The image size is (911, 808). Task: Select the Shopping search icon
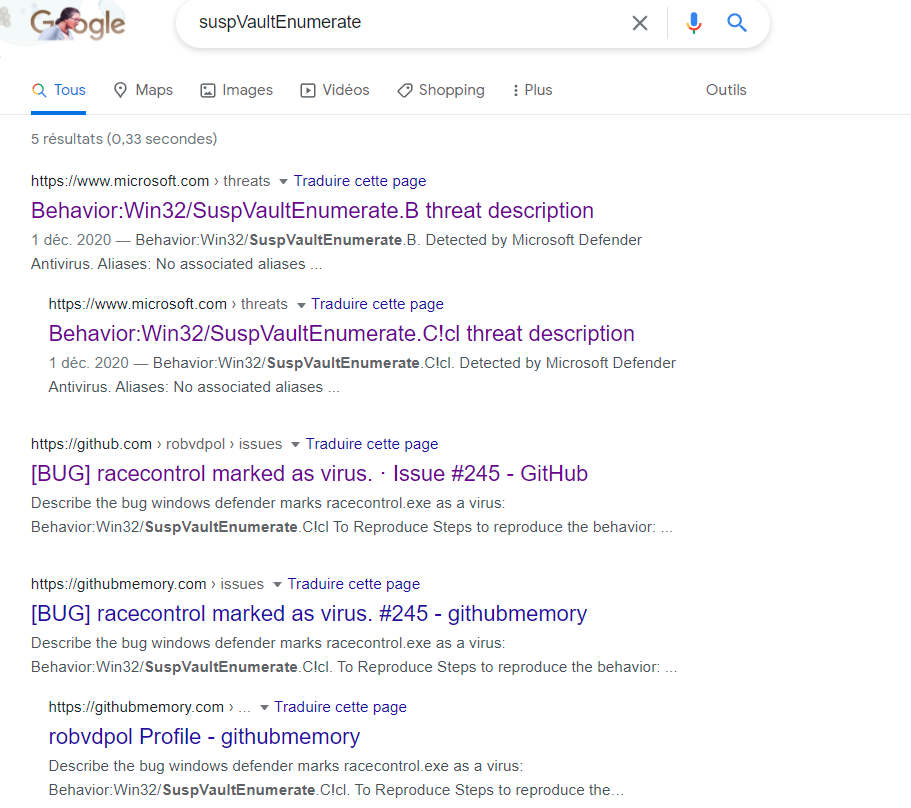coord(404,90)
